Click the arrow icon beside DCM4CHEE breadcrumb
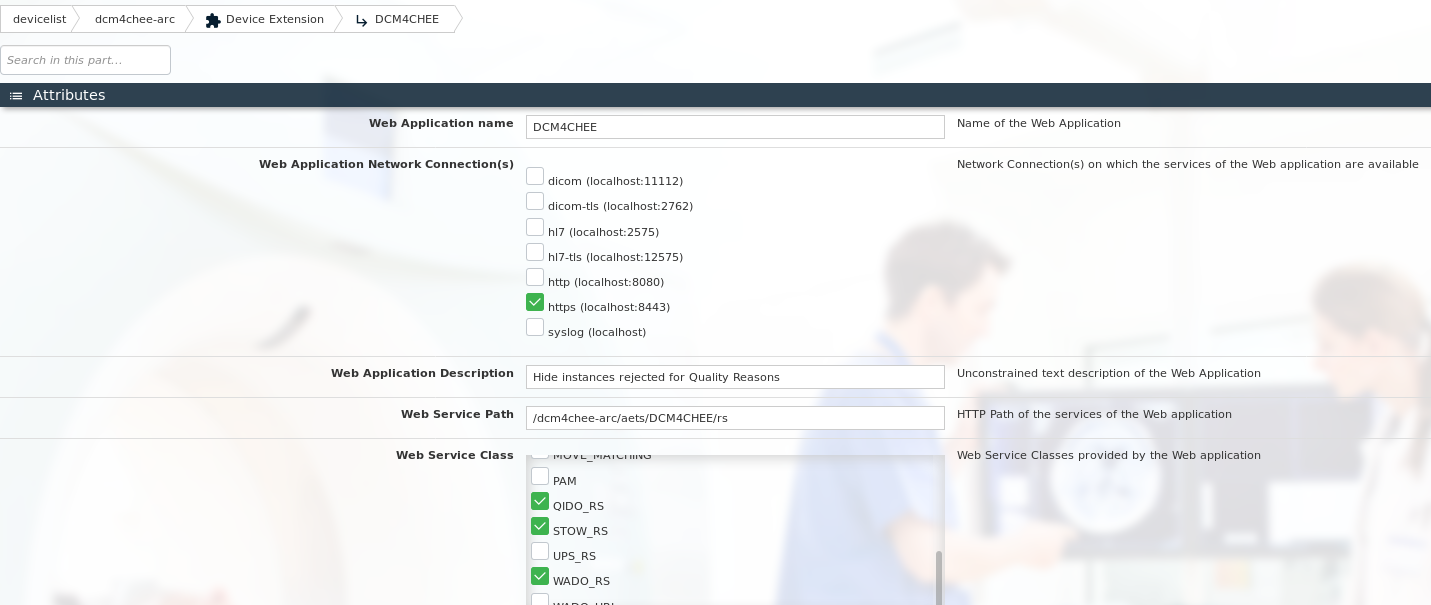Screen dimensions: 1431x605 click(362, 20)
